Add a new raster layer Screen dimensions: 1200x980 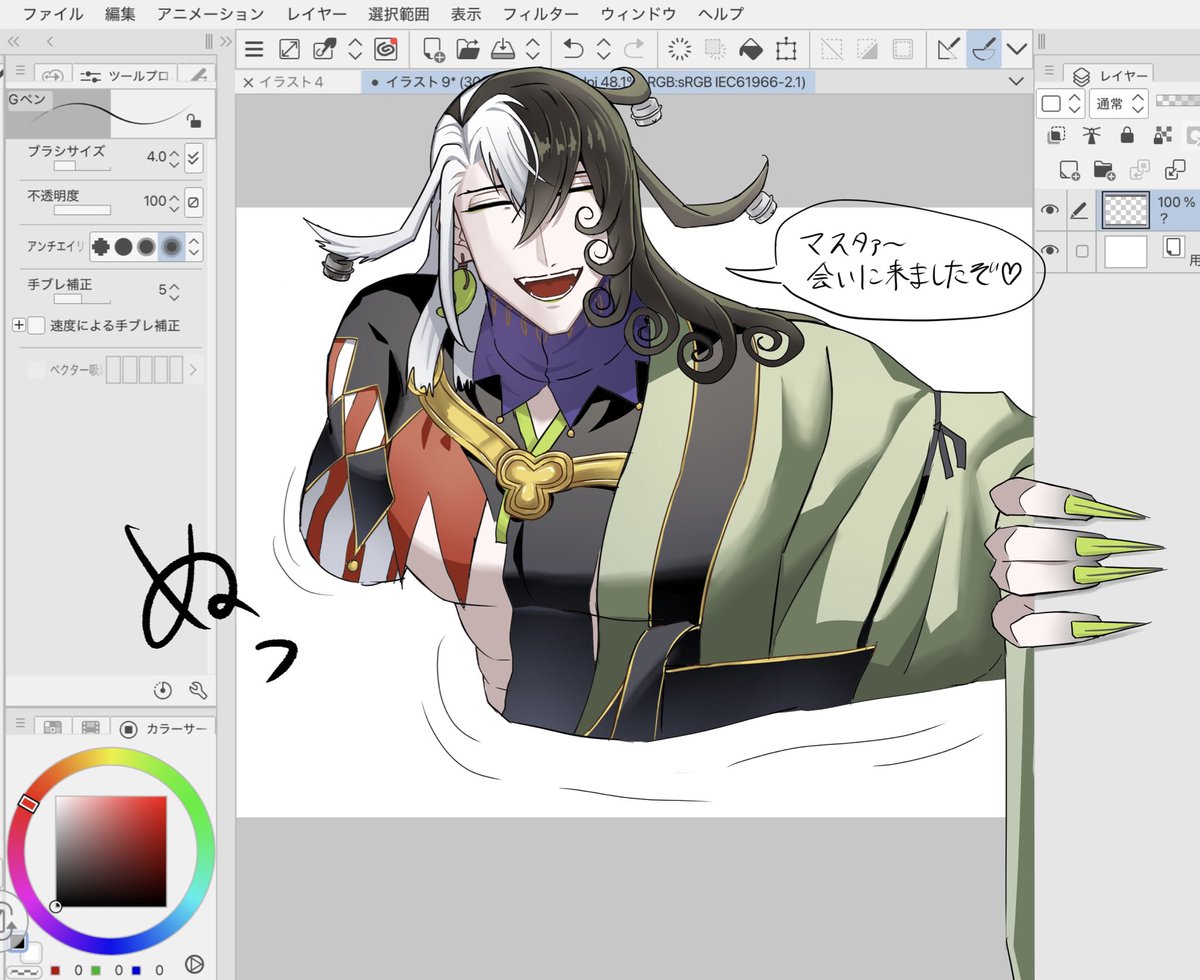1068,169
